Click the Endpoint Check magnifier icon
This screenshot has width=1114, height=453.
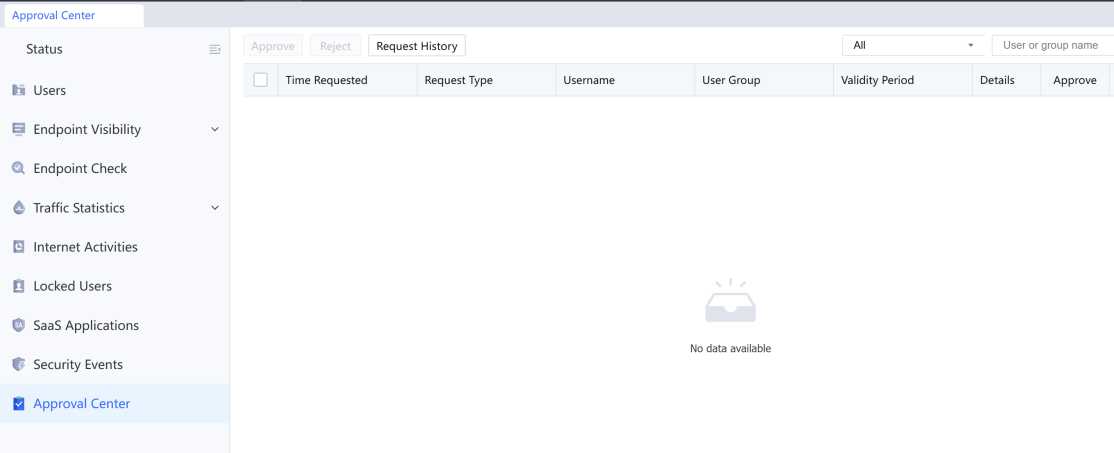[18, 168]
